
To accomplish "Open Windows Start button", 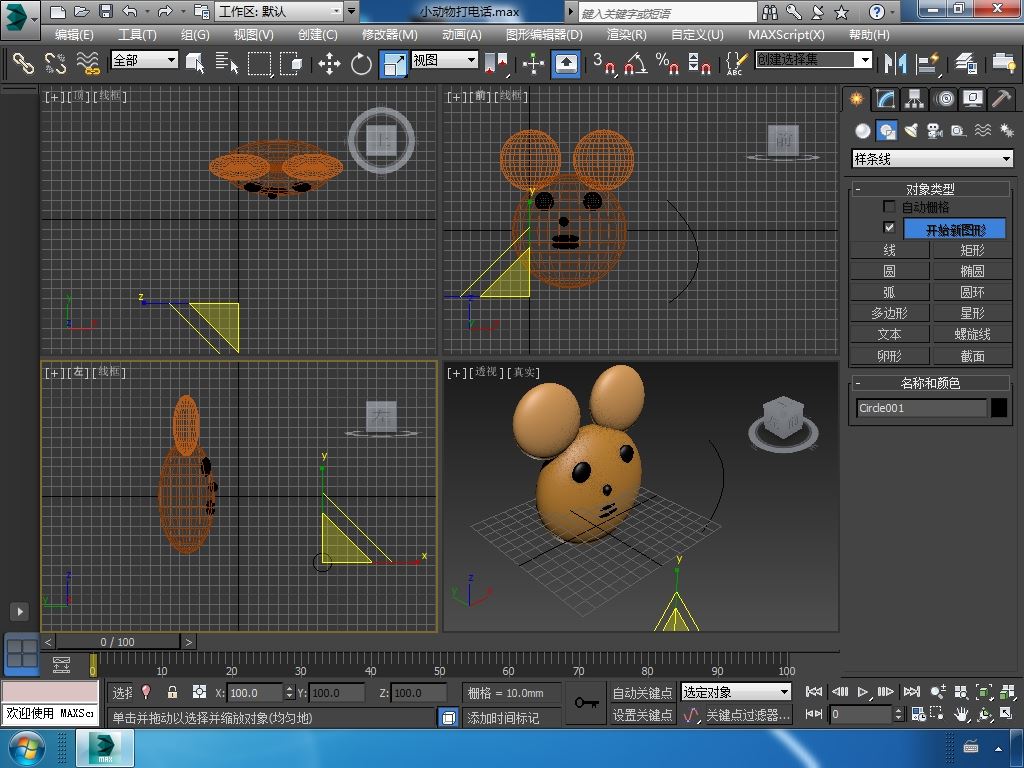I will [x=26, y=748].
